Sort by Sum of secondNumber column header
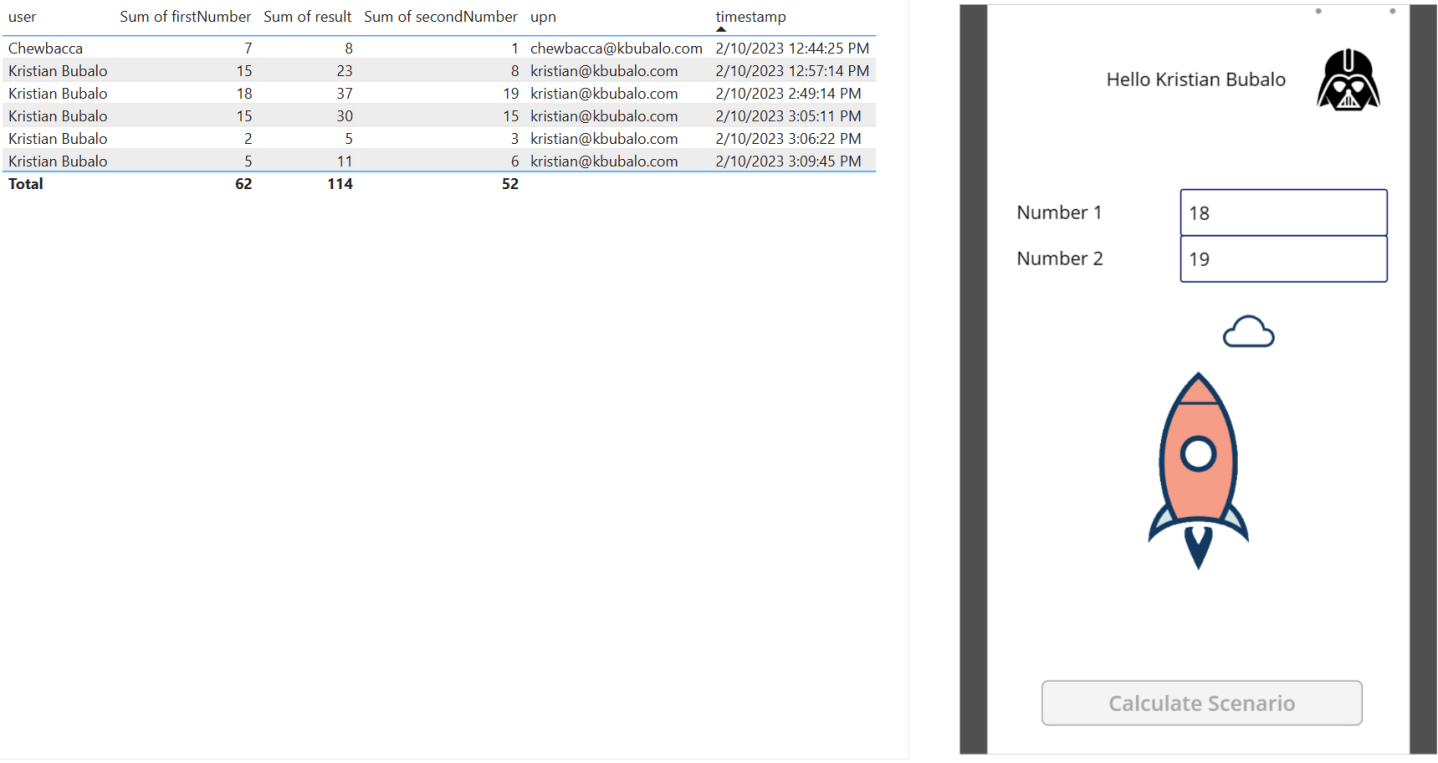Screen dimensions: 1438x763 (x=441, y=17)
